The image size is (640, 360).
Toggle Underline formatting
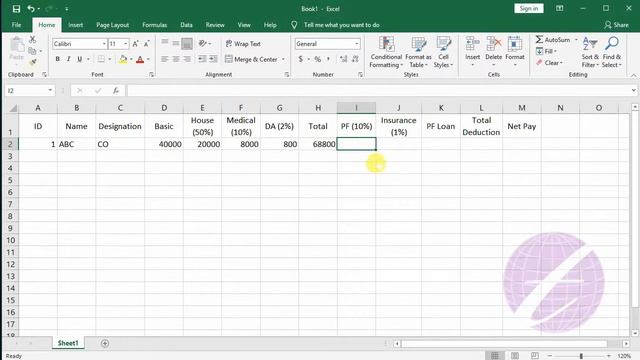[80, 59]
